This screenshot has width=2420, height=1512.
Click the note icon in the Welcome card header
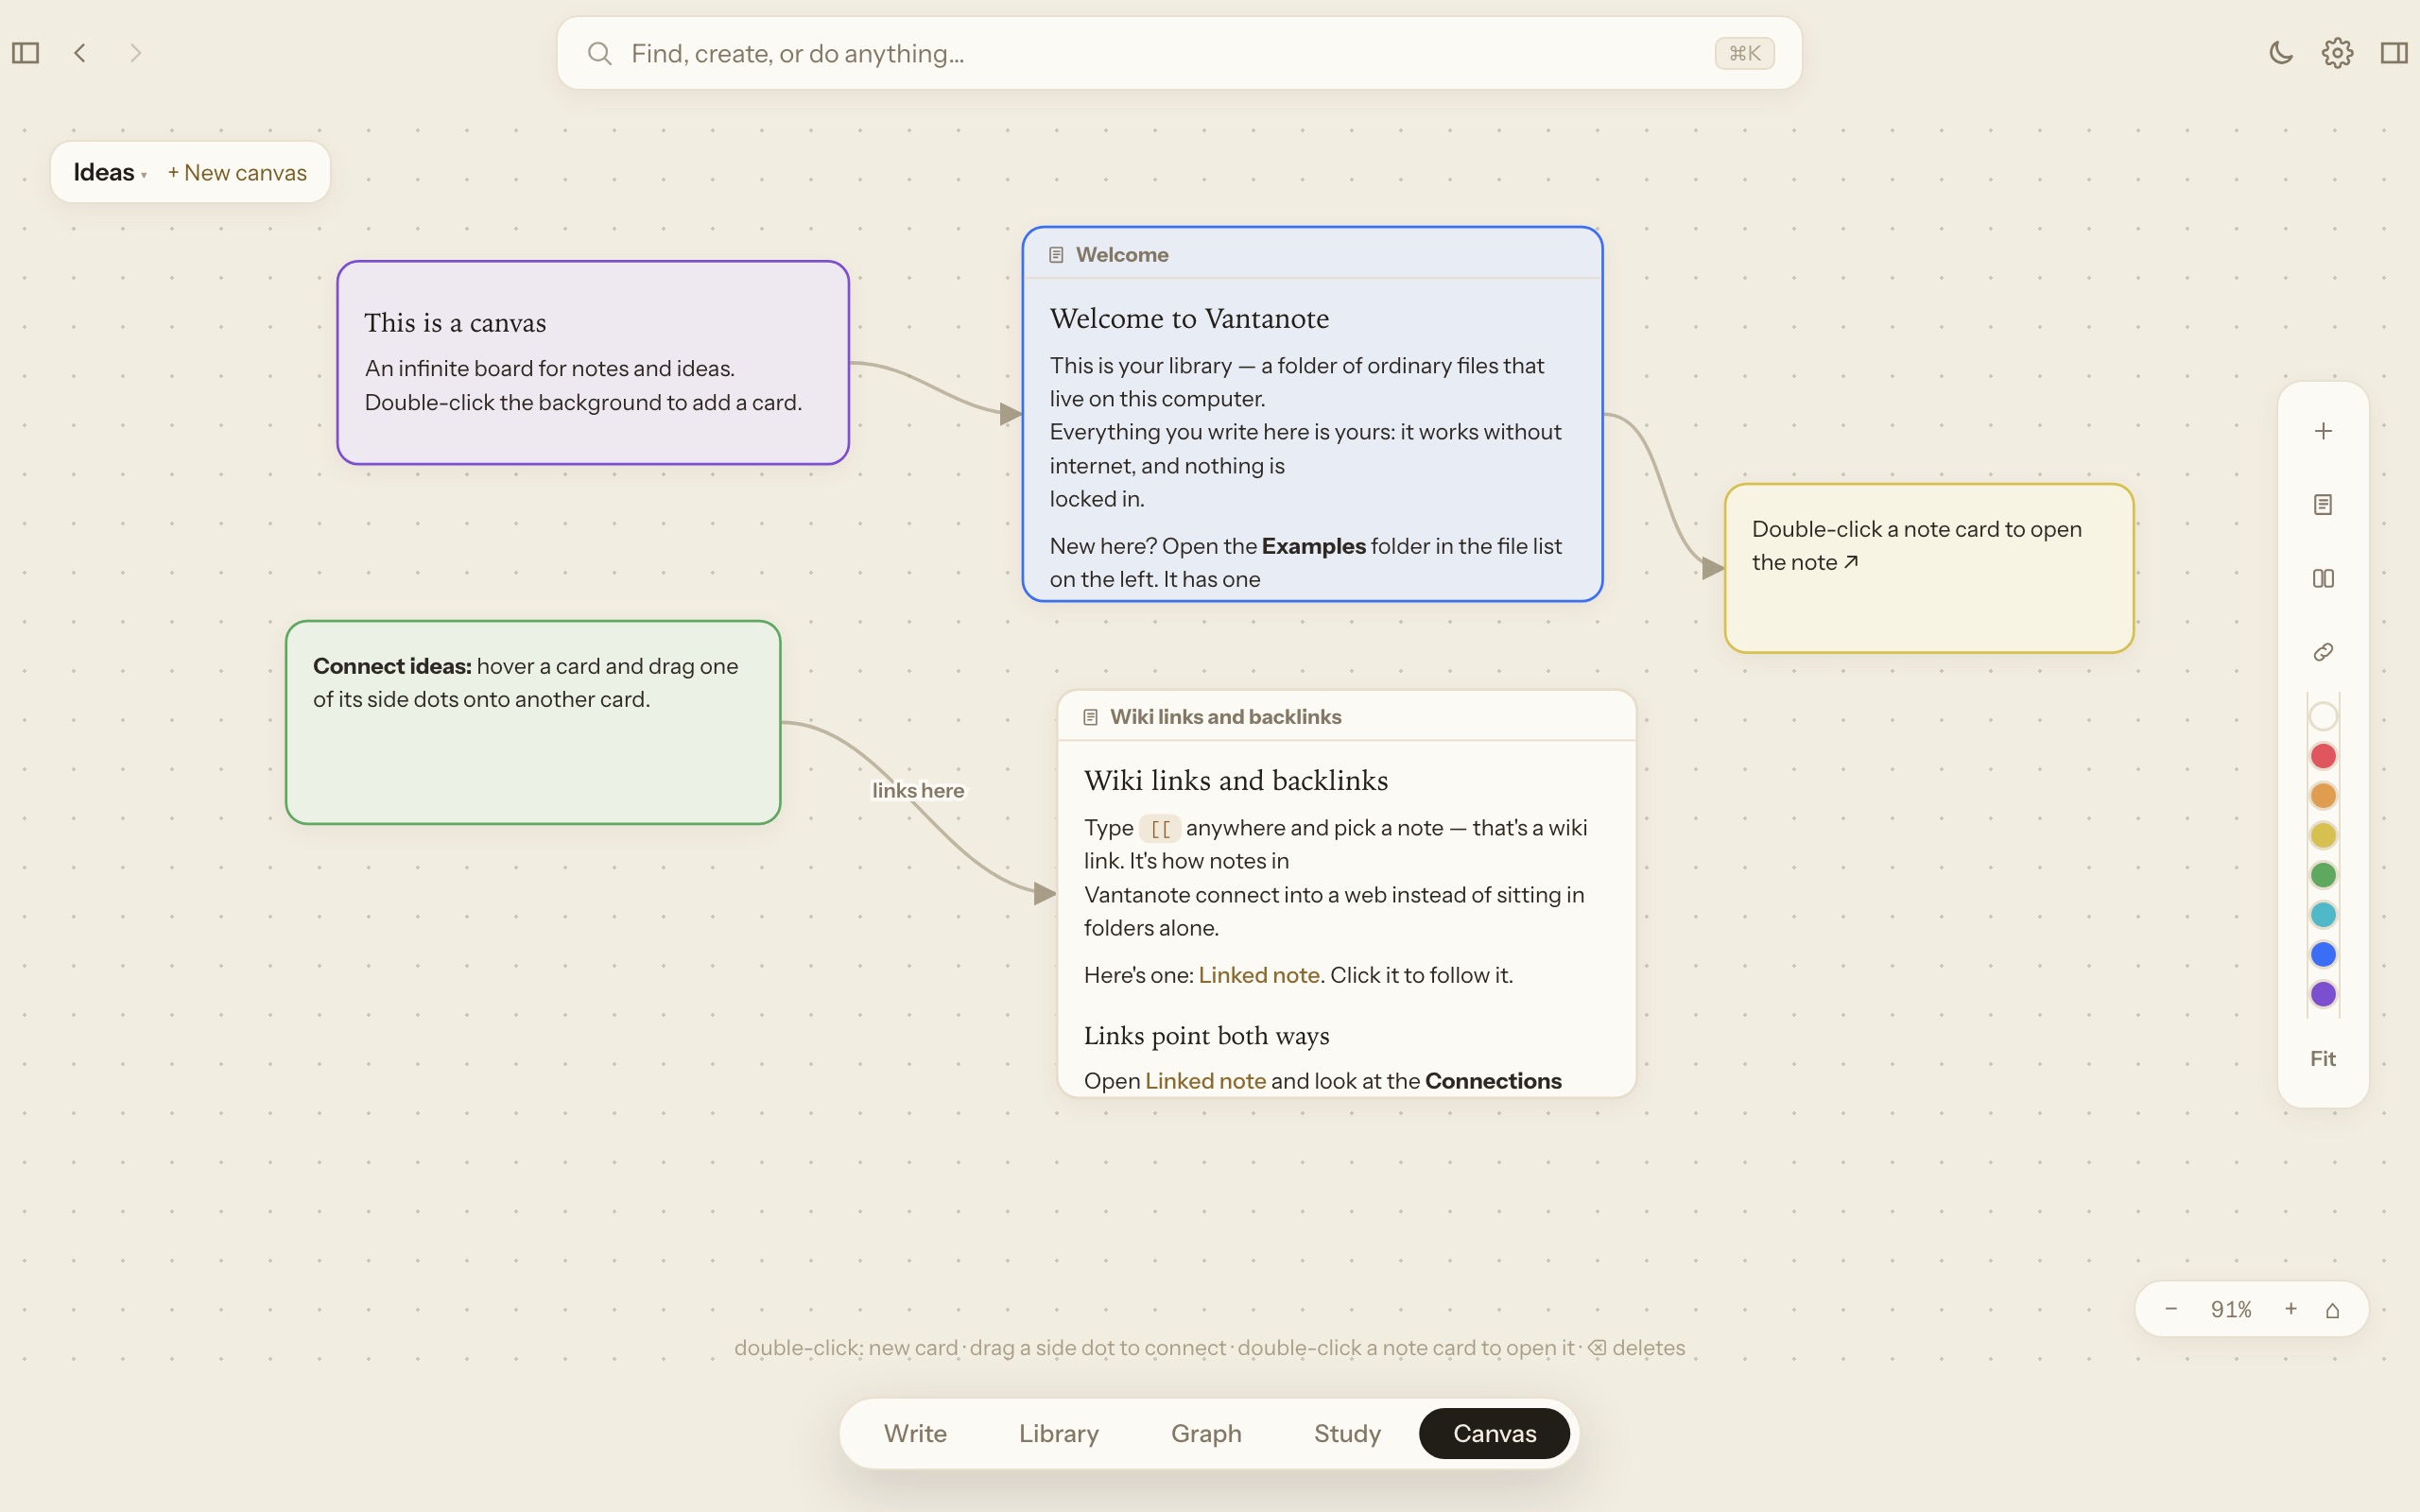coord(1056,255)
